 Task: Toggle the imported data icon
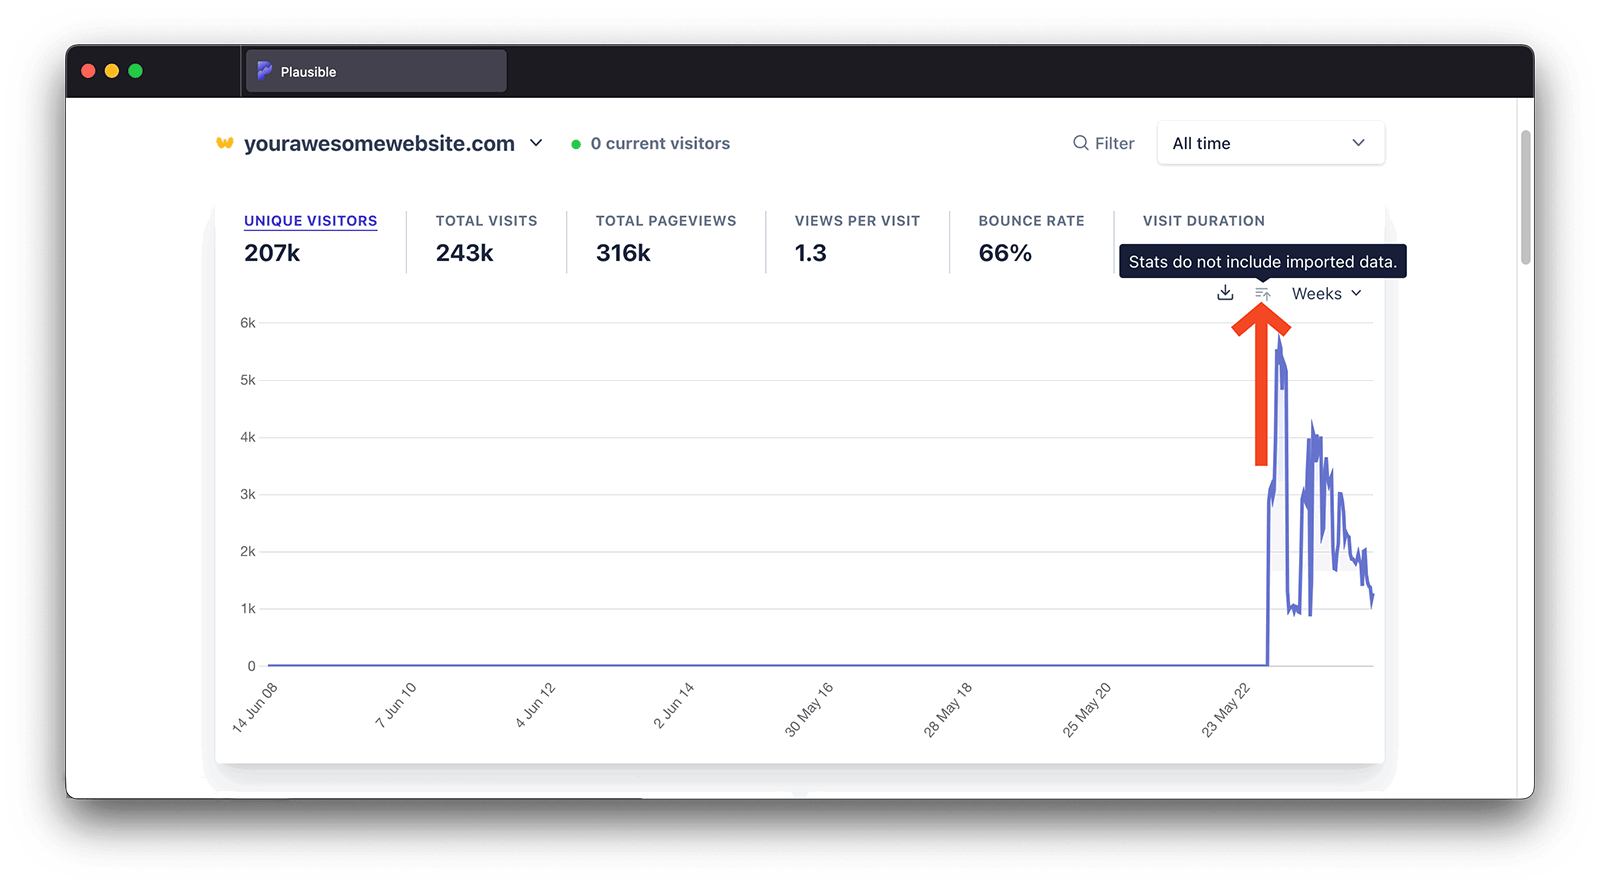pos(1262,293)
